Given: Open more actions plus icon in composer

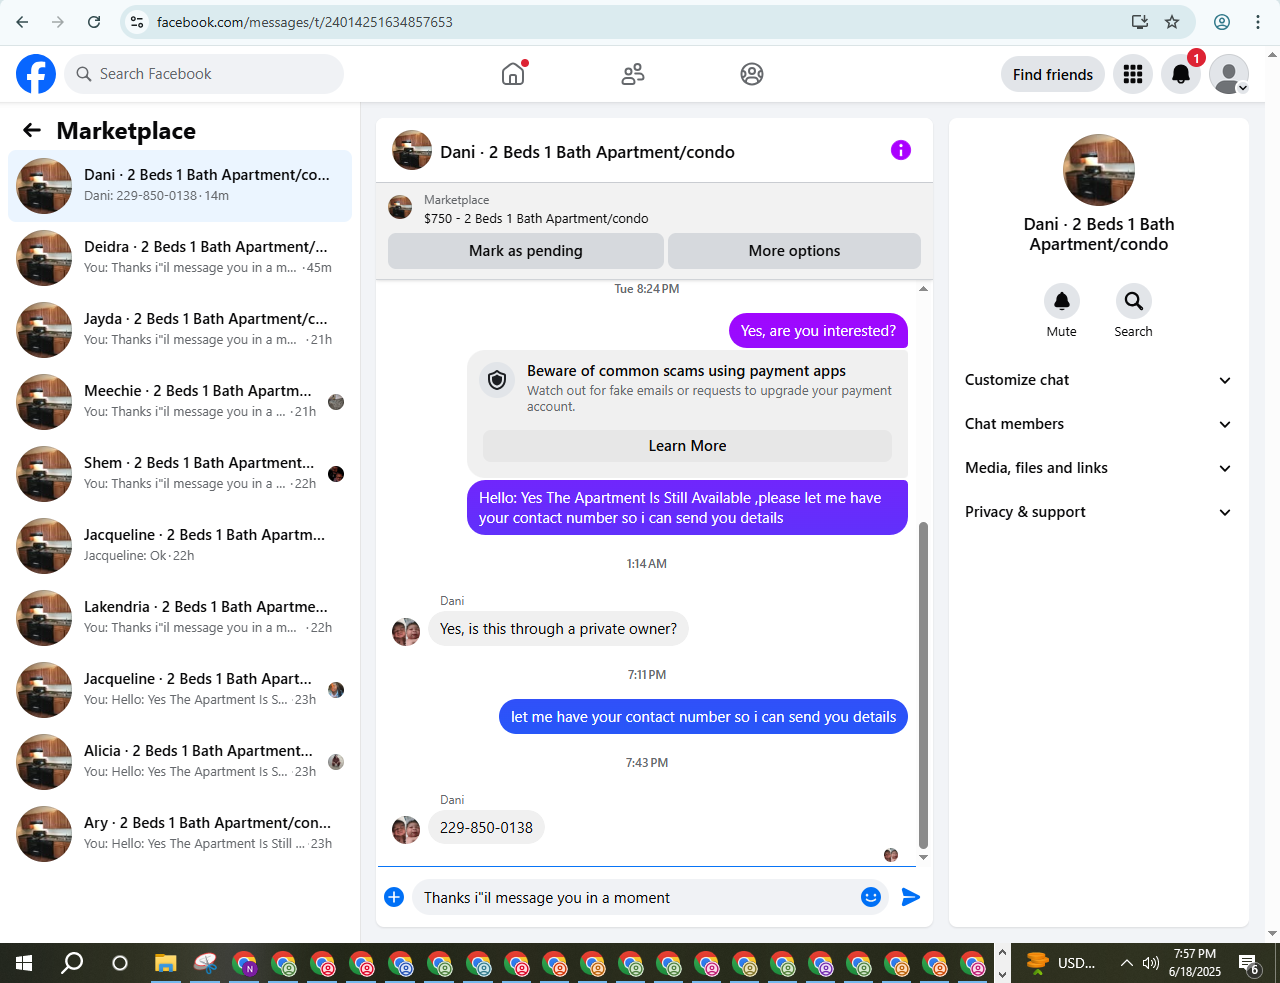Looking at the screenshot, I should [394, 897].
